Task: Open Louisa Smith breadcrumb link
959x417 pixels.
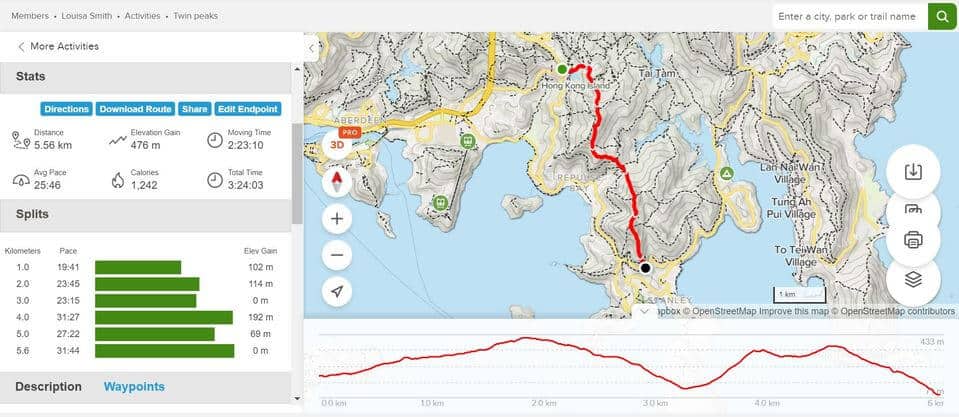Action: tap(87, 16)
